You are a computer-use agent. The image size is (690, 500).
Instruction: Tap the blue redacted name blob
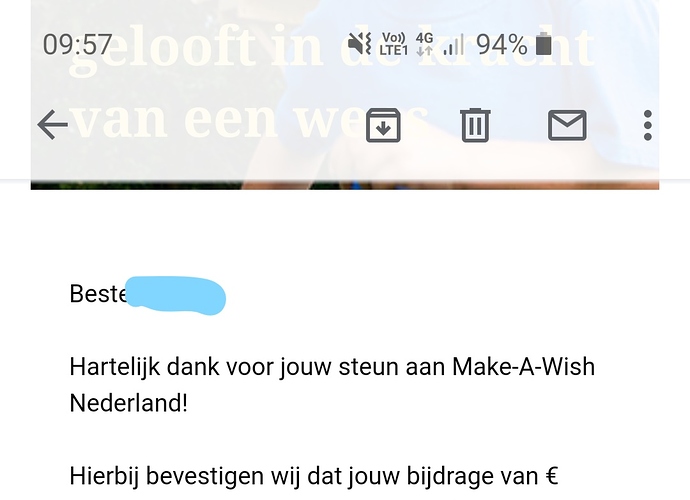[x=176, y=295]
